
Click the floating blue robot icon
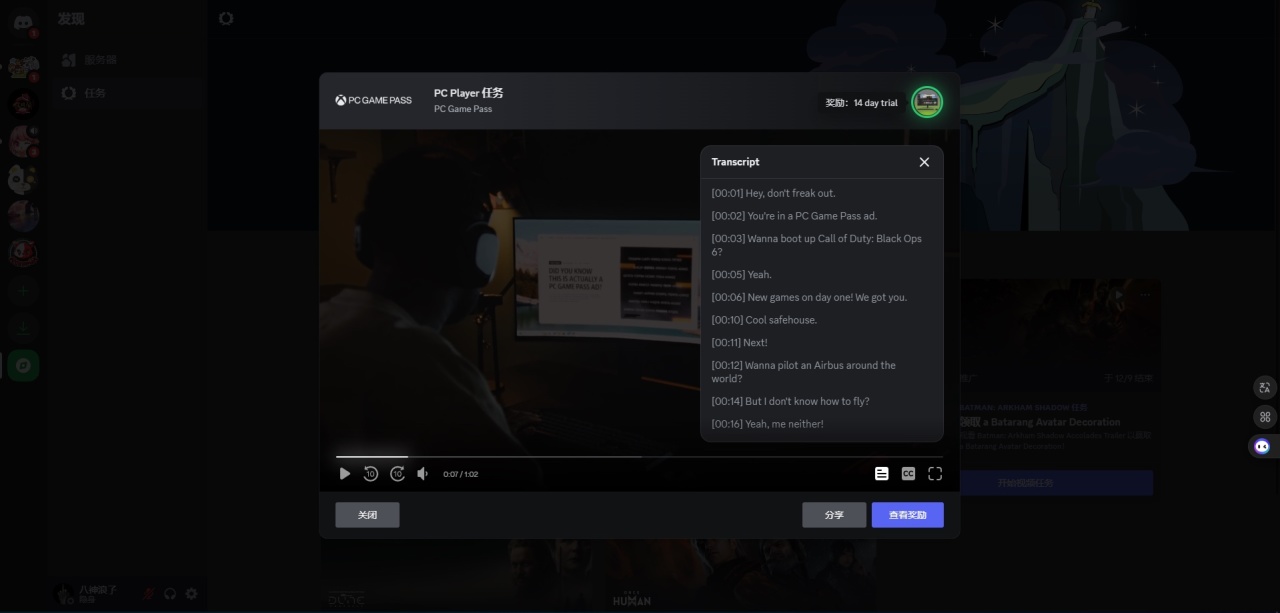1262,447
